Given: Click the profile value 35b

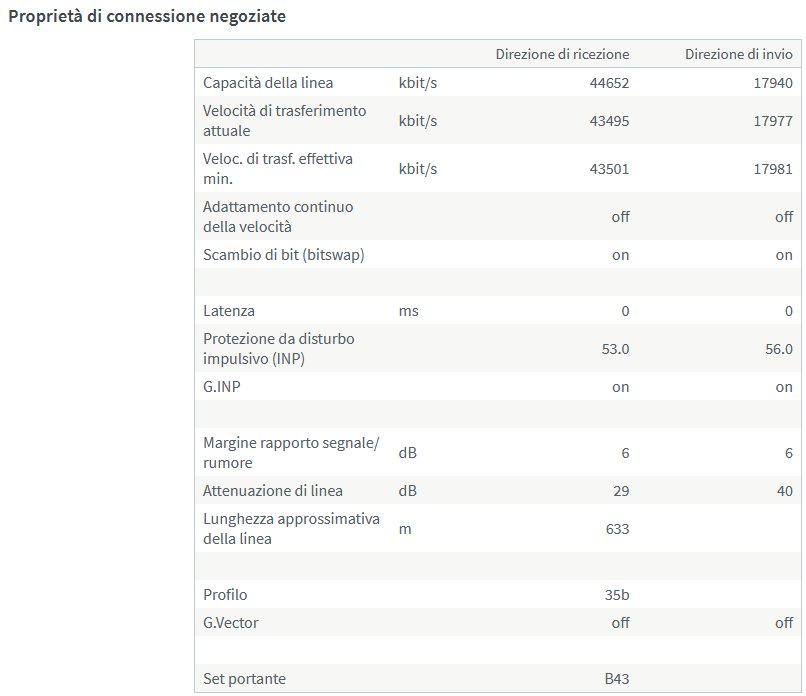Looking at the screenshot, I should tap(616, 595).
